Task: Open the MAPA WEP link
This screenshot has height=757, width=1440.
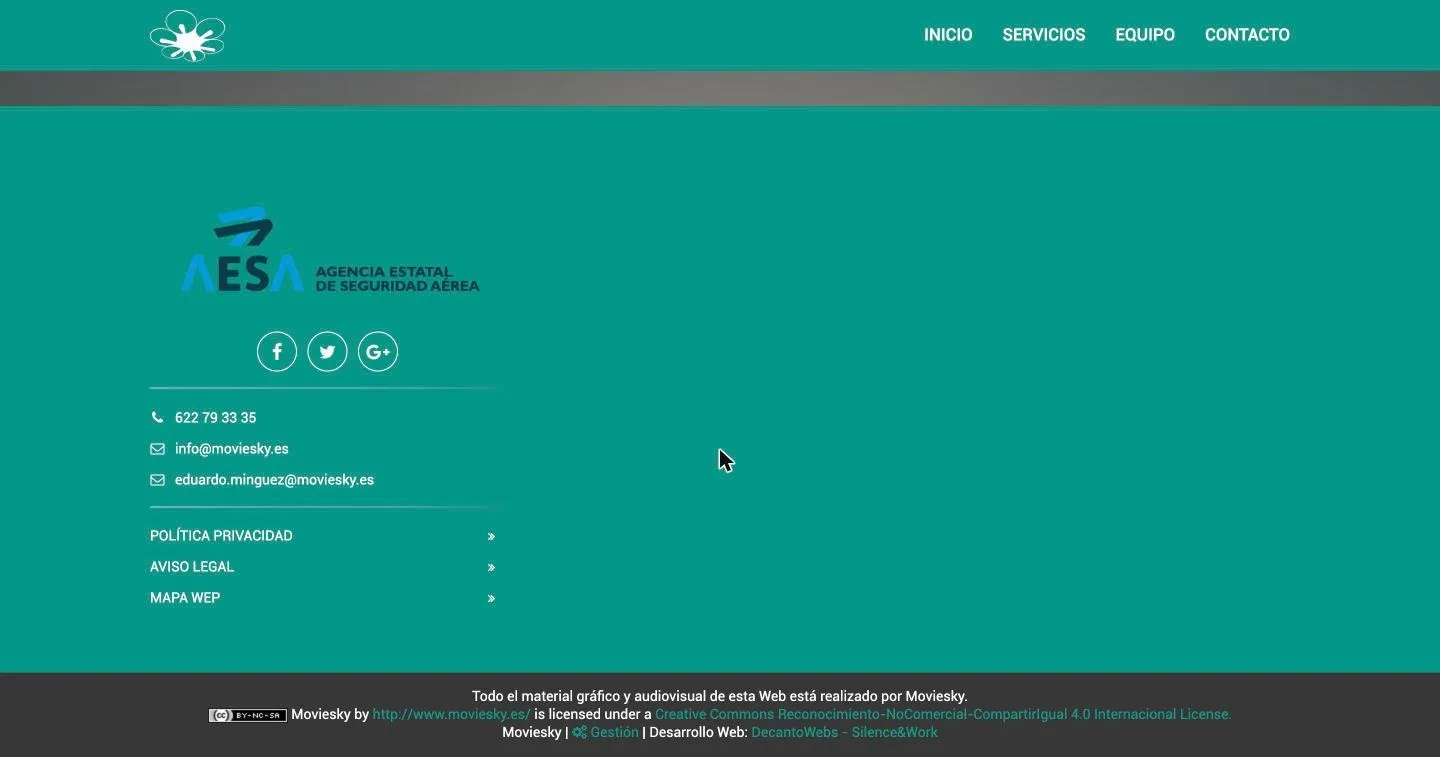Action: [185, 598]
